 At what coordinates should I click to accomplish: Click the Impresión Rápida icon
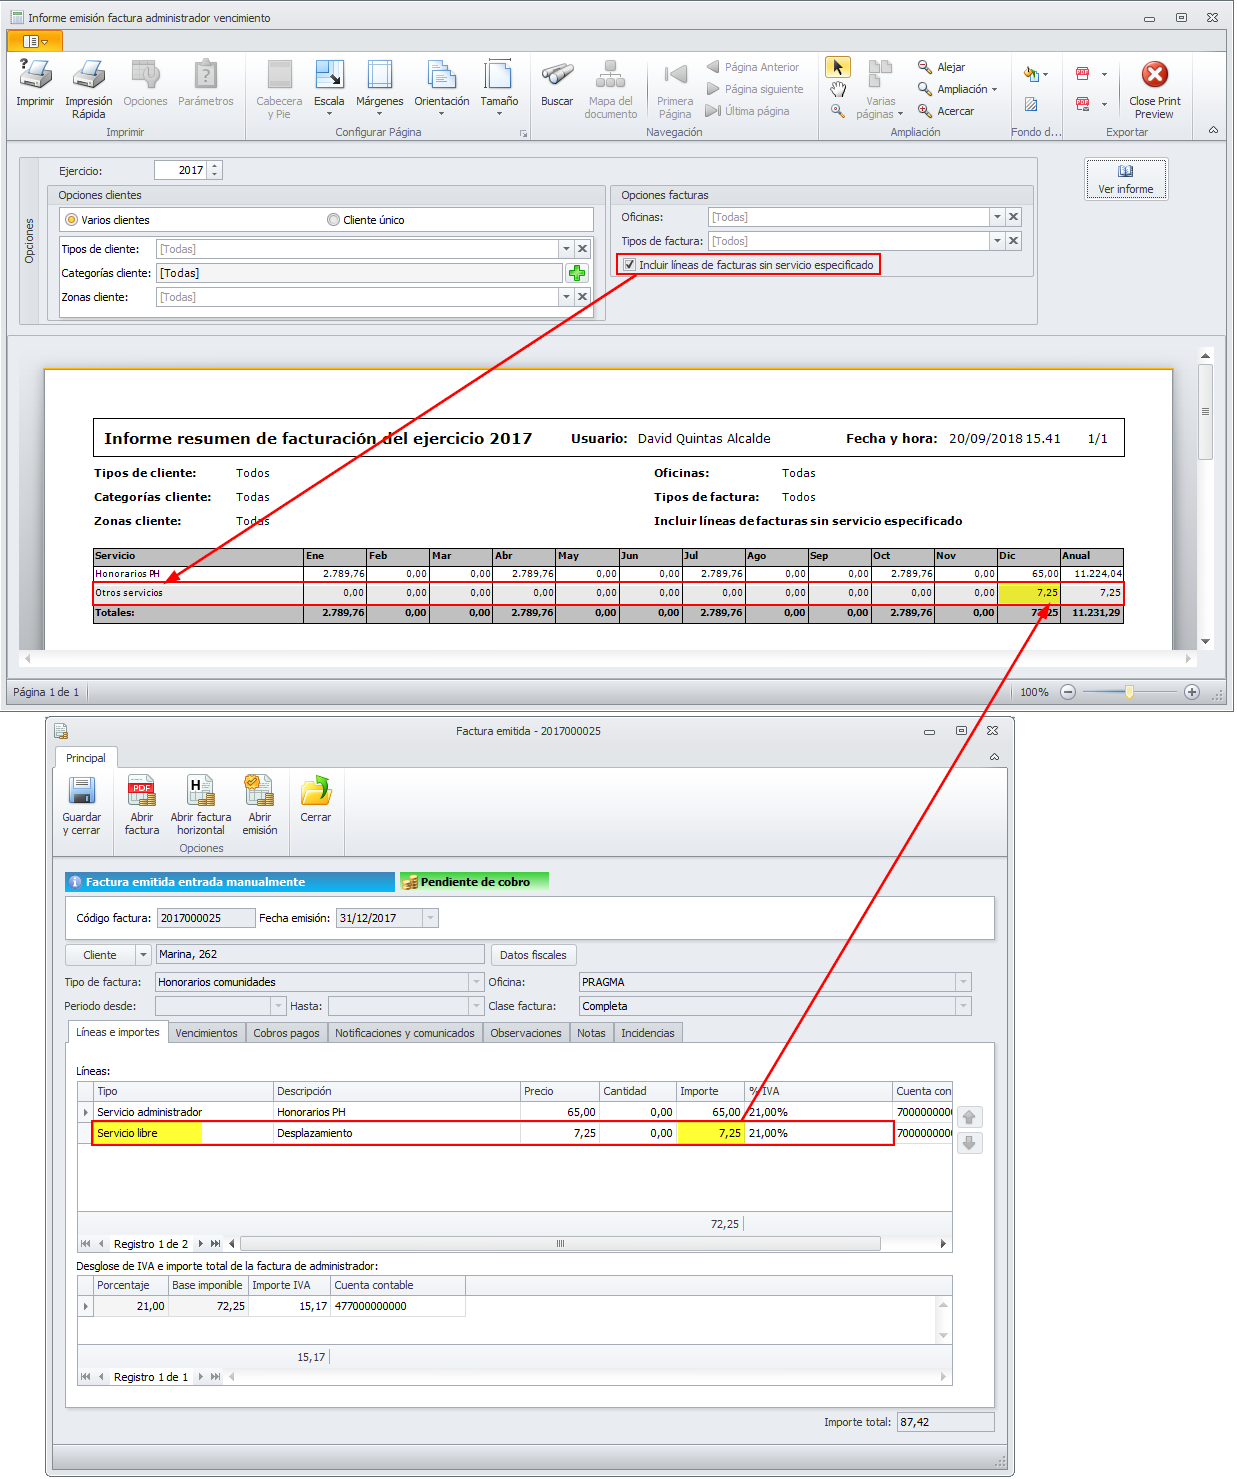coord(89,76)
